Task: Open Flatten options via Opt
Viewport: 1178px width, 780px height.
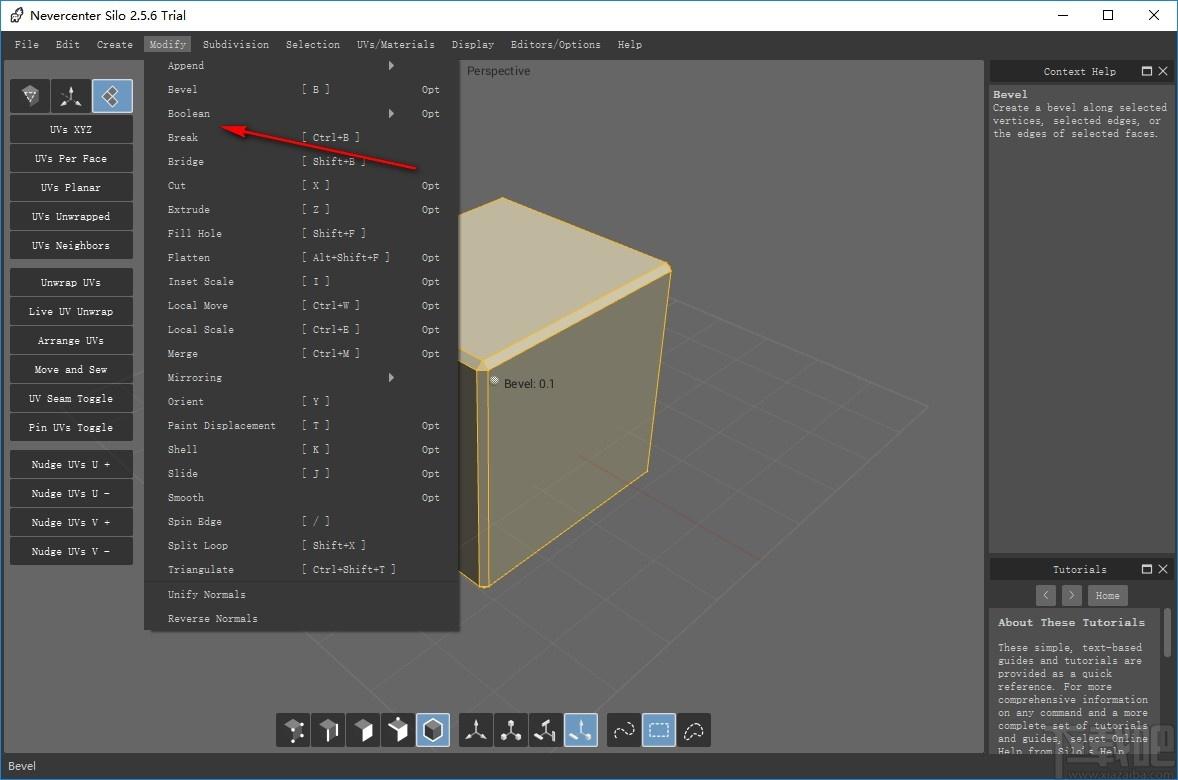Action: point(430,258)
